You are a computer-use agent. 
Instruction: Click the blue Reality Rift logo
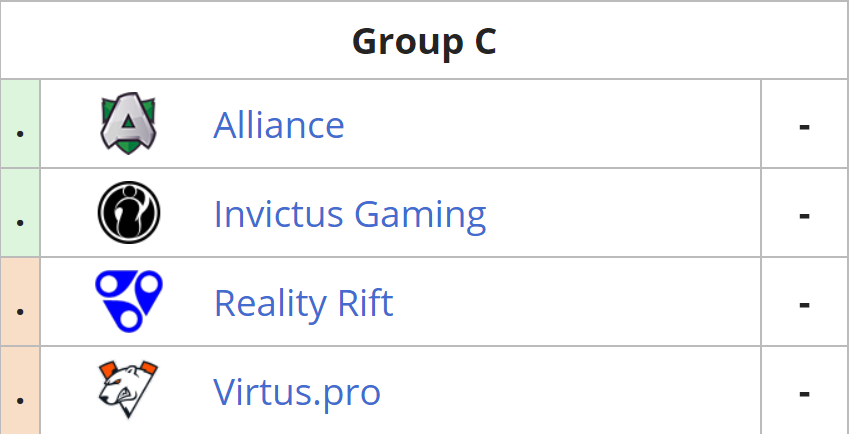point(129,301)
